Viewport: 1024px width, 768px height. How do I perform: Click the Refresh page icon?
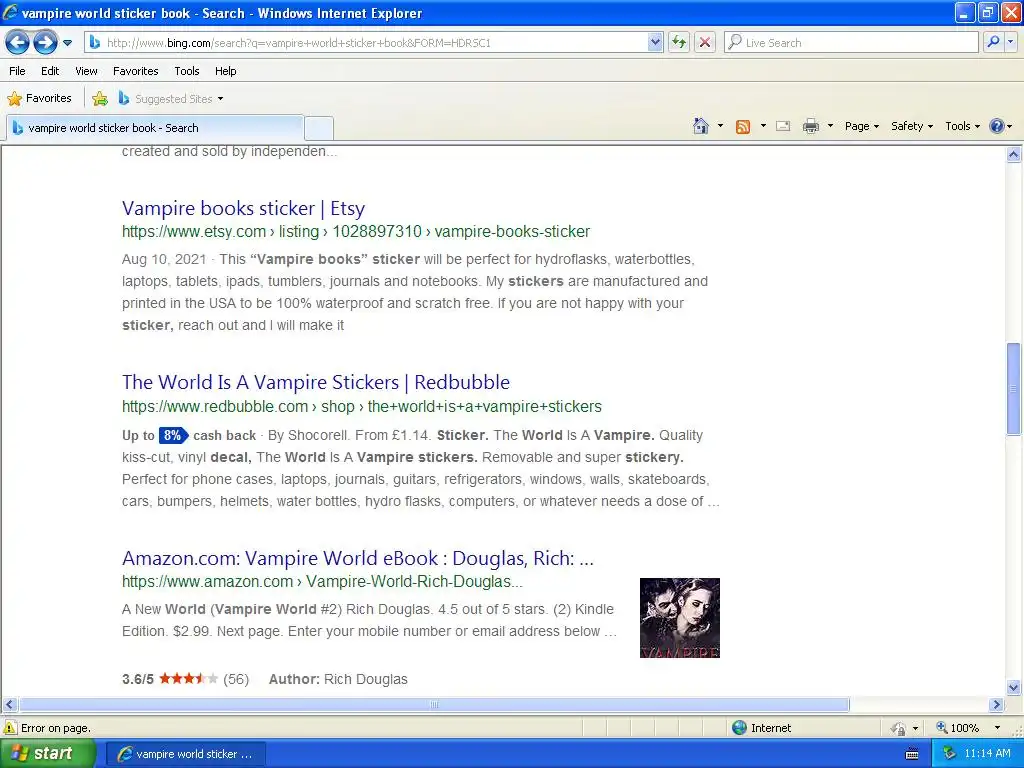[679, 43]
